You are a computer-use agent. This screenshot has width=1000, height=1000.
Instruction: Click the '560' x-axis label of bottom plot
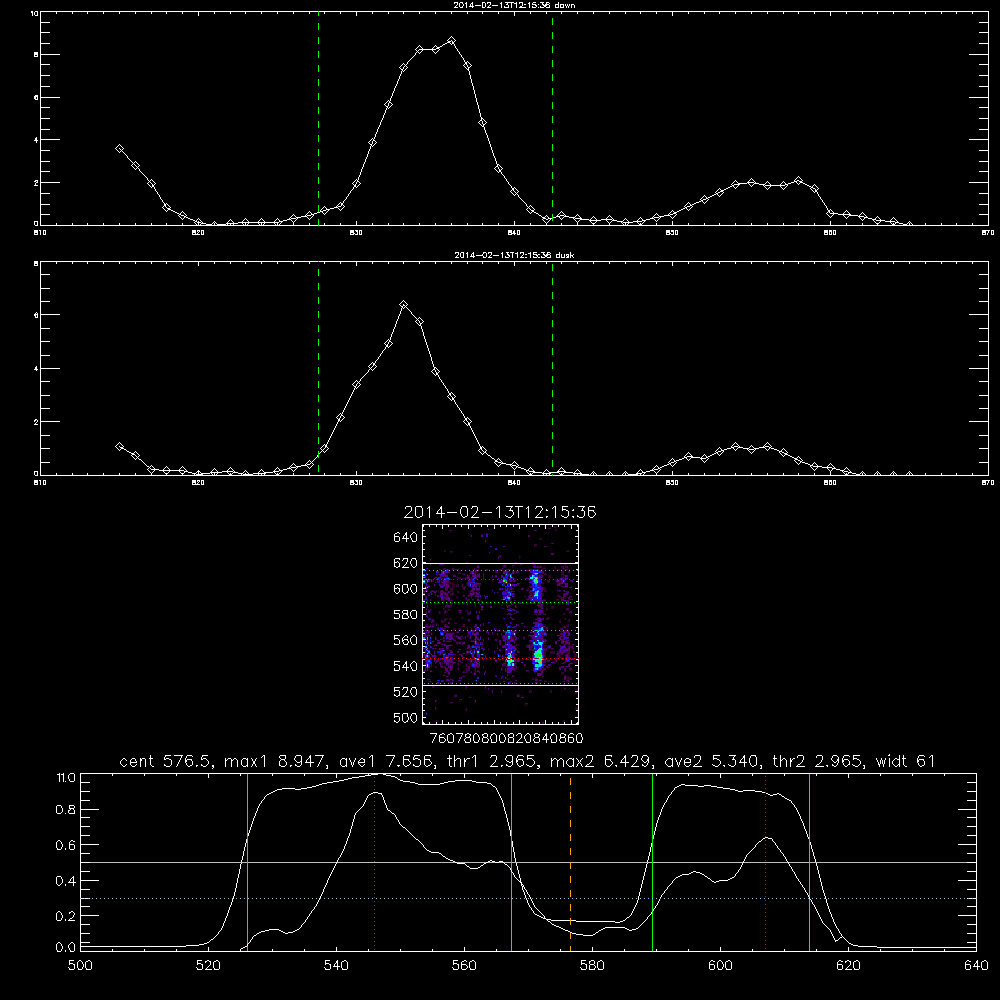[x=464, y=965]
